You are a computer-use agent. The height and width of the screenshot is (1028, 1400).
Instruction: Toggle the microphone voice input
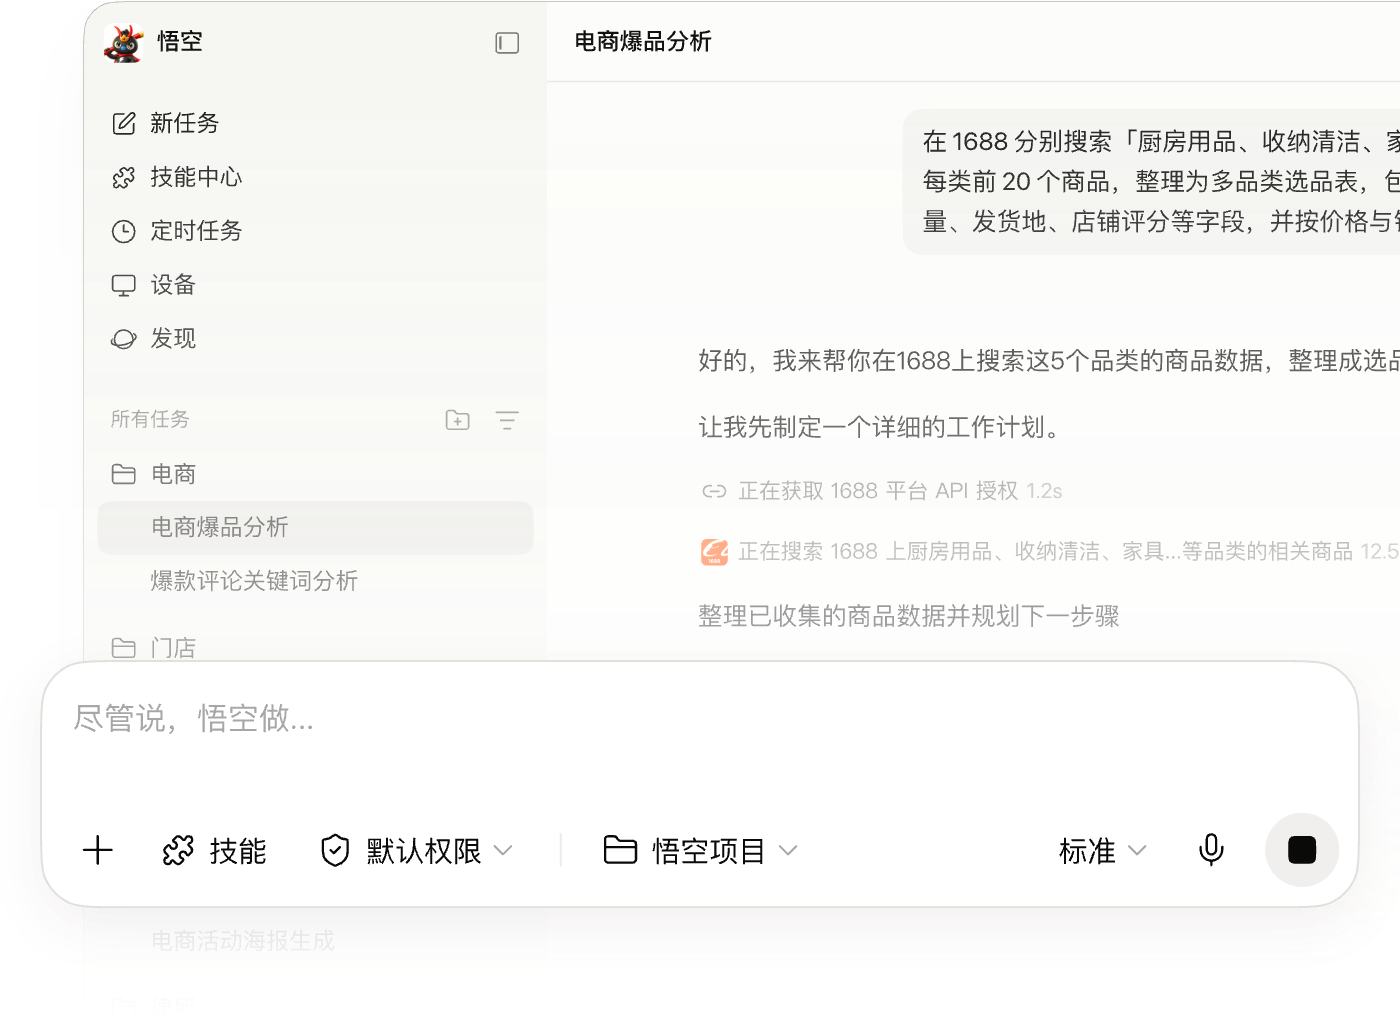coord(1210,850)
